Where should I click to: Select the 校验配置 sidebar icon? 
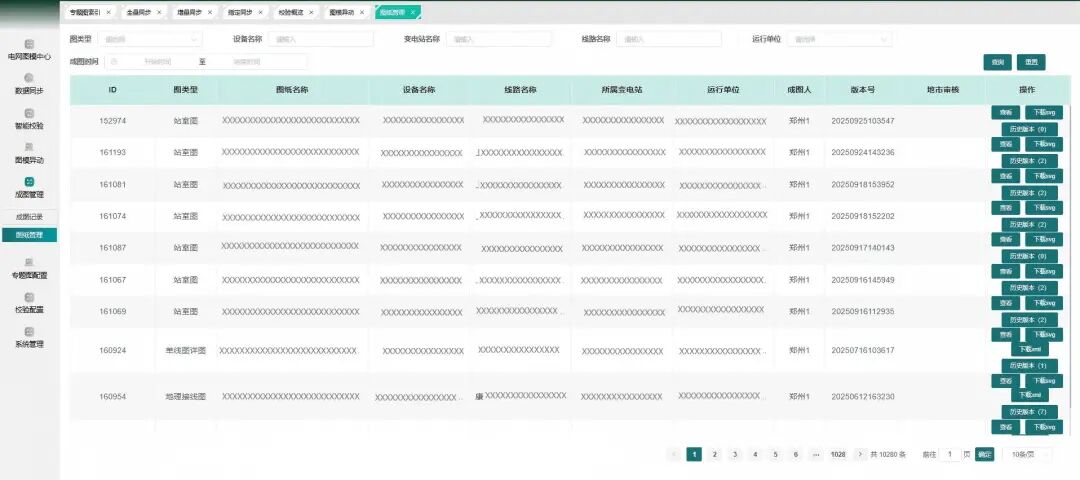click(x=29, y=297)
